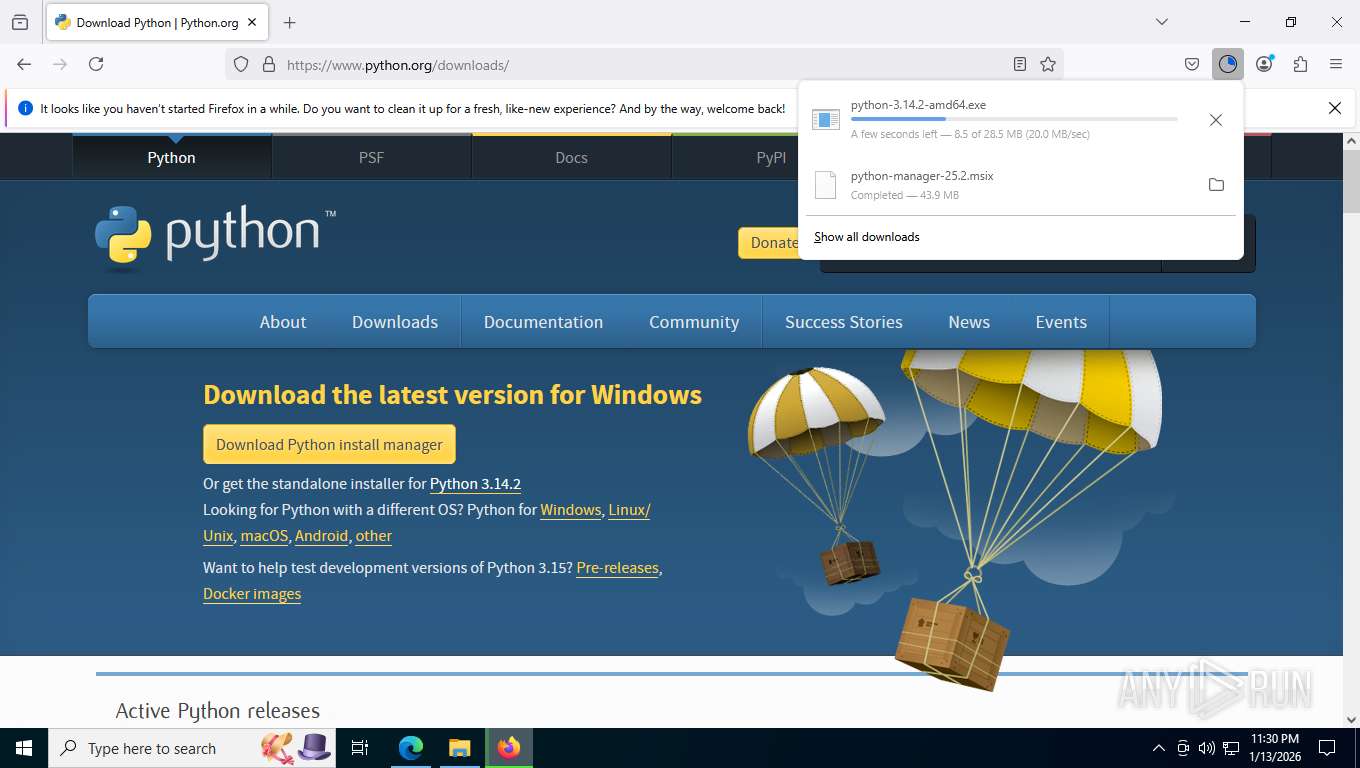Screen dimensions: 1360x768
Task: Click the python logo
Action: tap(216, 238)
